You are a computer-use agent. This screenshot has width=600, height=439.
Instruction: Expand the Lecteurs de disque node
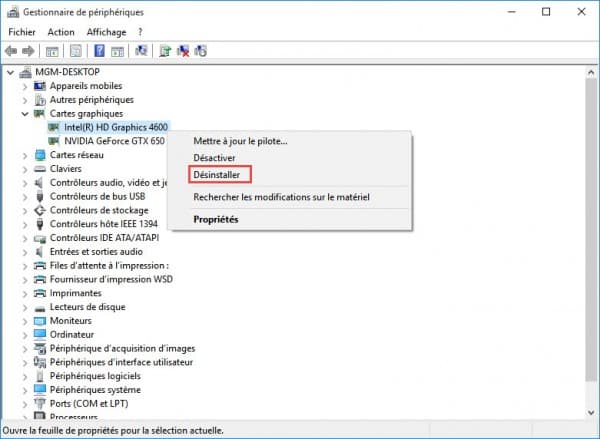point(25,307)
